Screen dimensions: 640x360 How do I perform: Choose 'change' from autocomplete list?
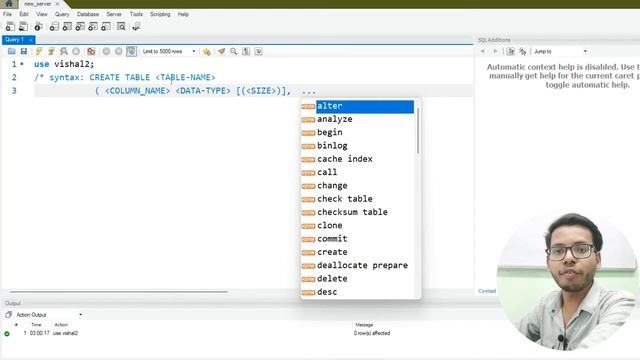358,186
